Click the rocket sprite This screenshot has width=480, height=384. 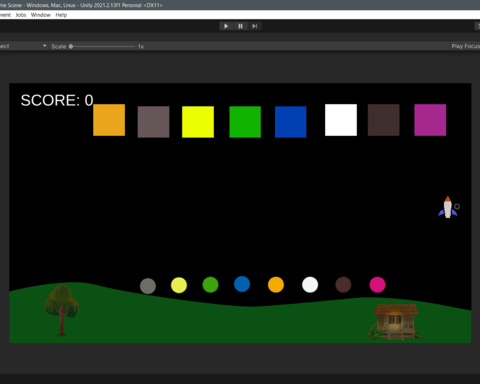(448, 207)
